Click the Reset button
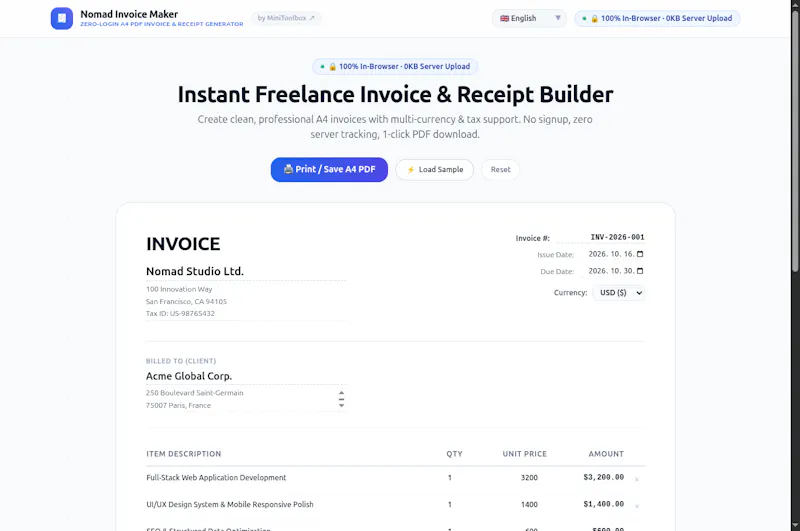This screenshot has width=800, height=531. tap(500, 169)
